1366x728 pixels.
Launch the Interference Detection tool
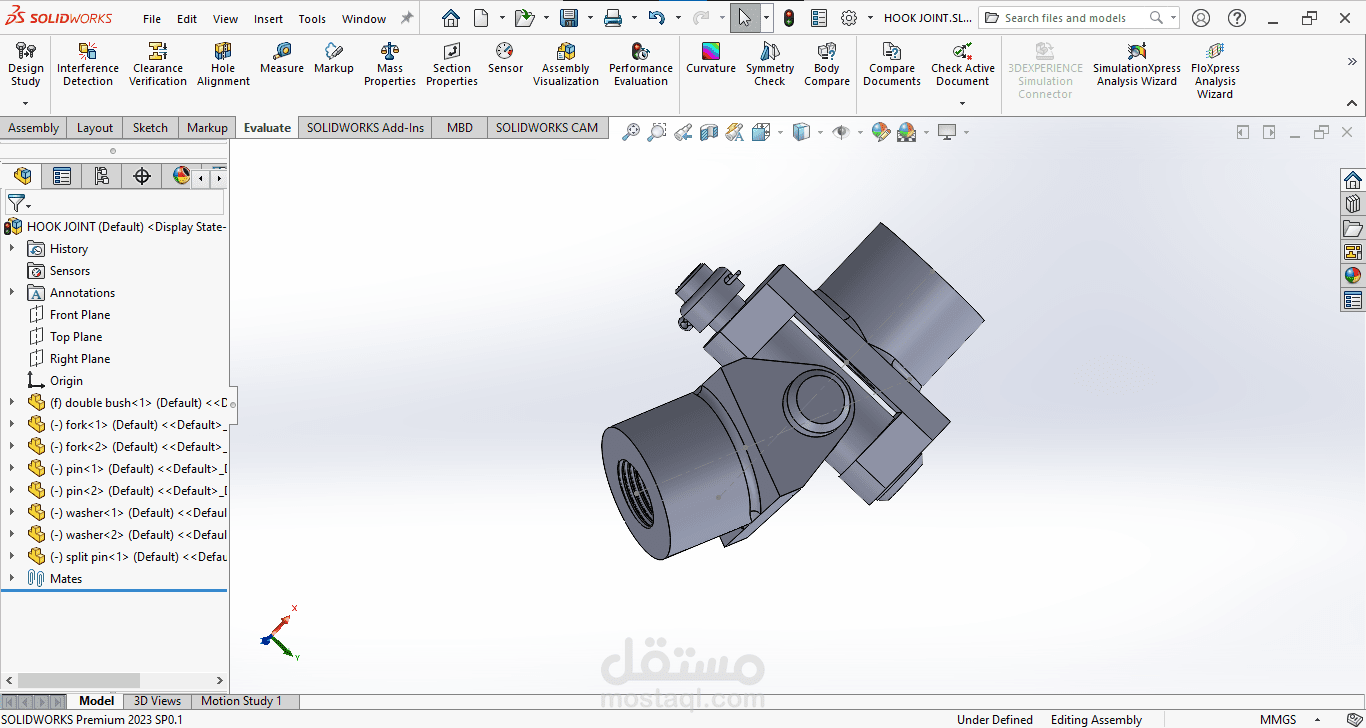point(88,64)
